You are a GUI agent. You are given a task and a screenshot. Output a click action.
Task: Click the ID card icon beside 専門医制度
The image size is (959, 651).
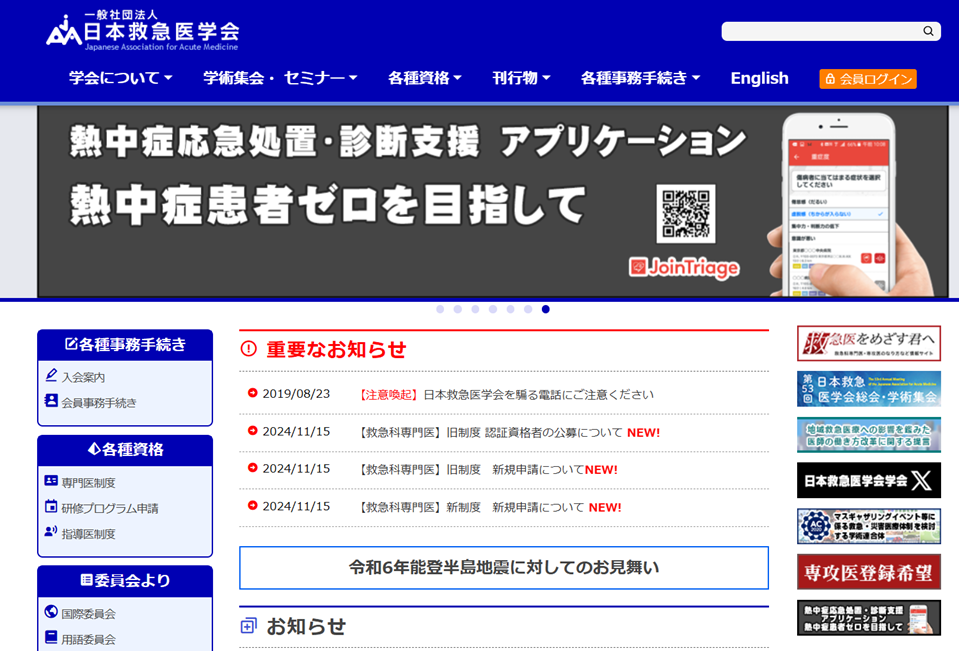click(x=51, y=481)
